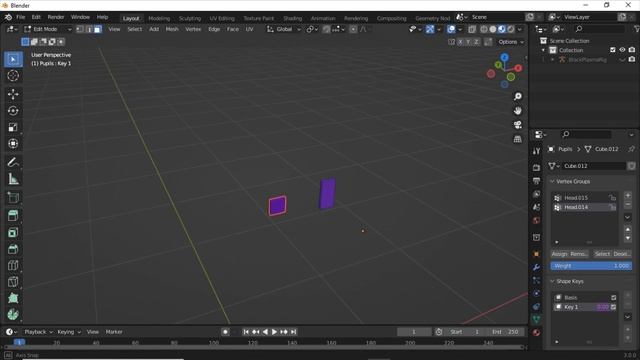Select the Loop Cut tool
Viewport: 640px width, 360px height.
13,265
